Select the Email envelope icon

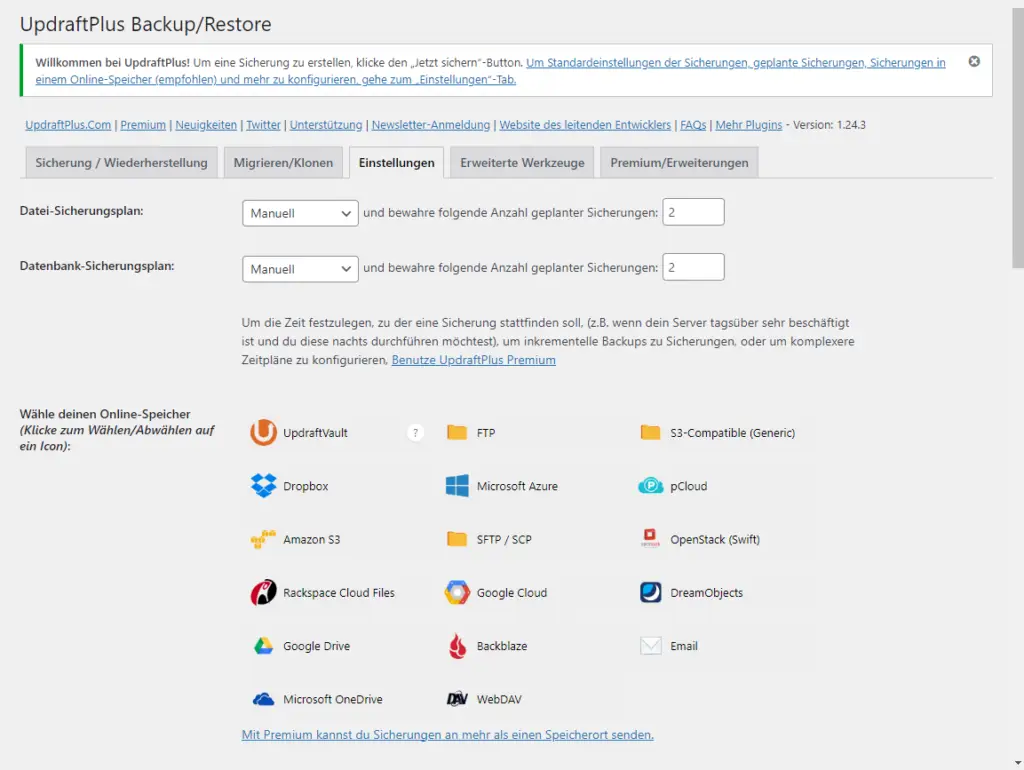point(650,646)
